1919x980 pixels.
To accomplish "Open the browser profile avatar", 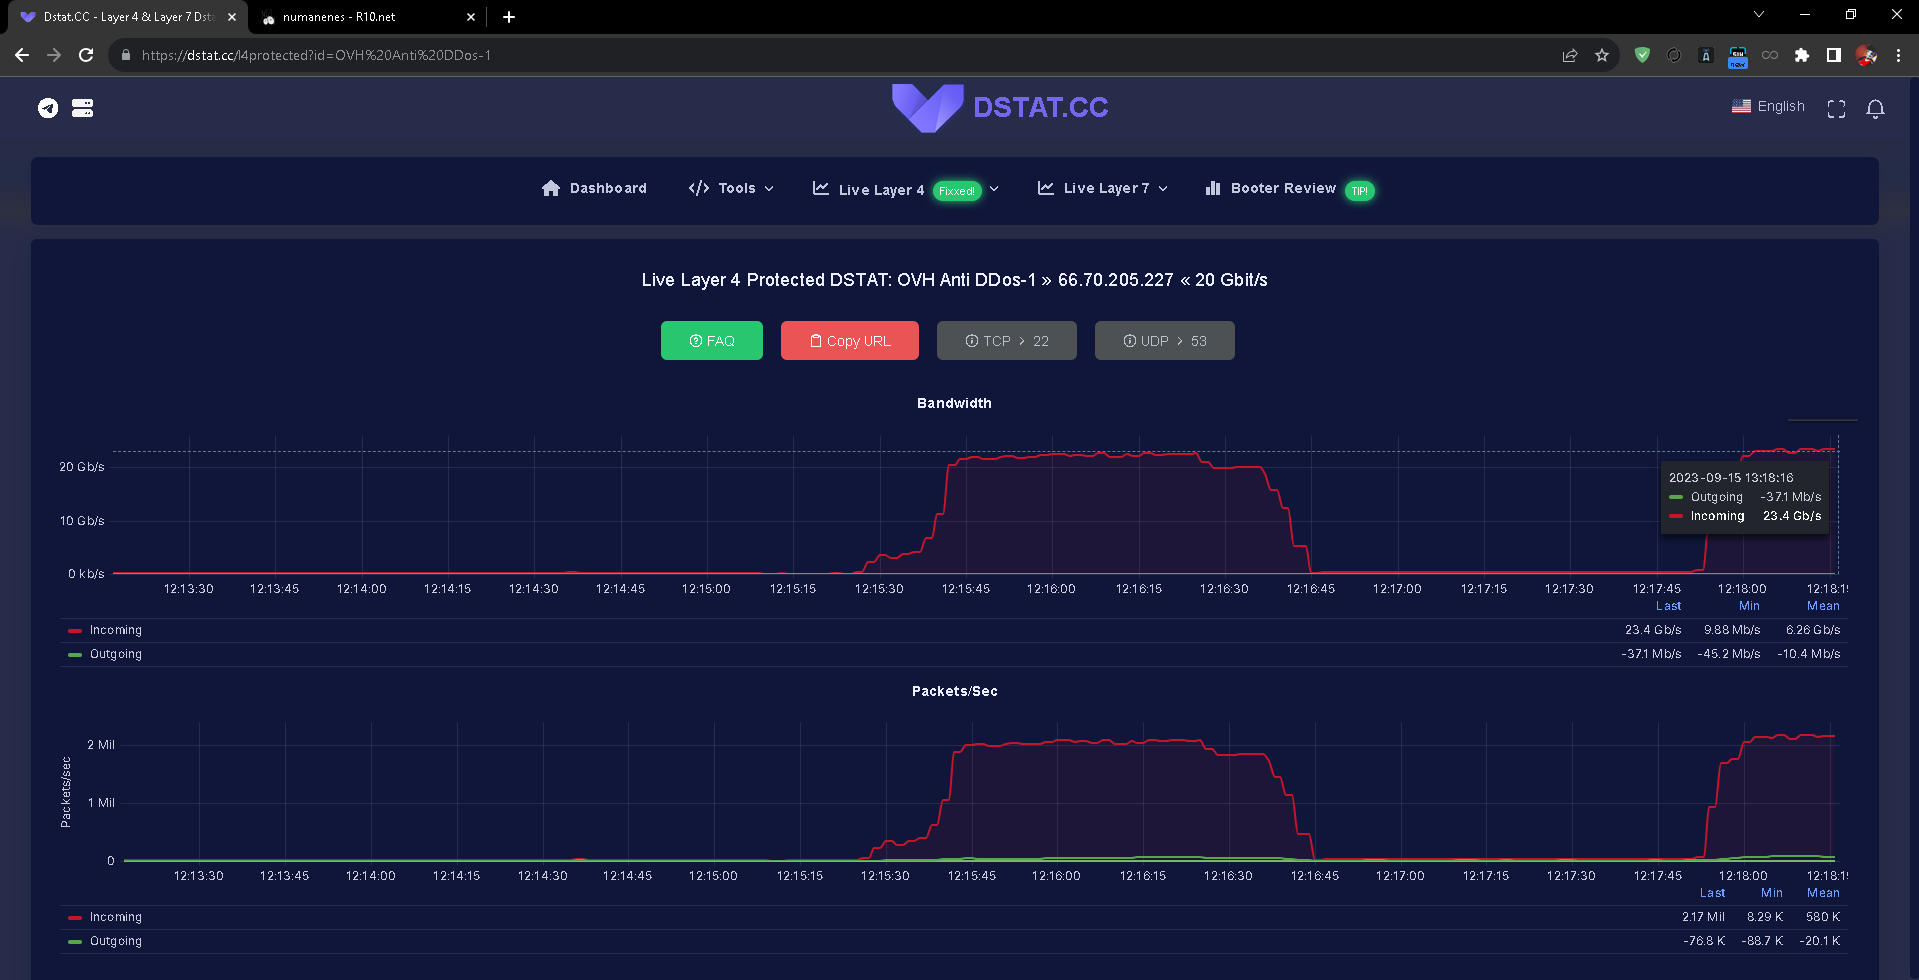I will tap(1866, 55).
